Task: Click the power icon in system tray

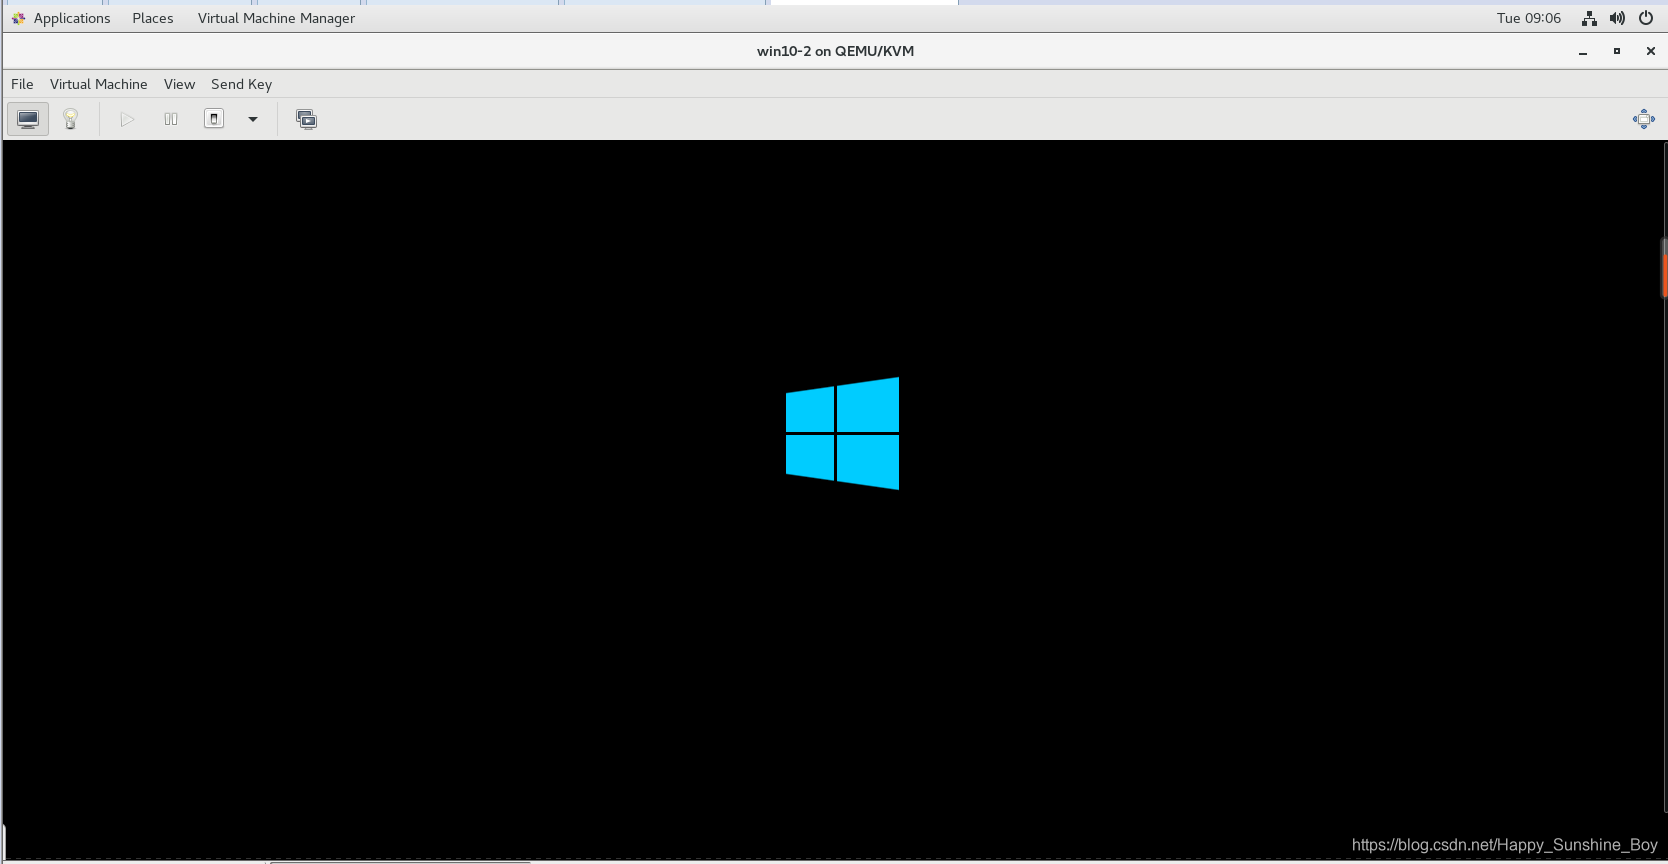Action: (1646, 18)
